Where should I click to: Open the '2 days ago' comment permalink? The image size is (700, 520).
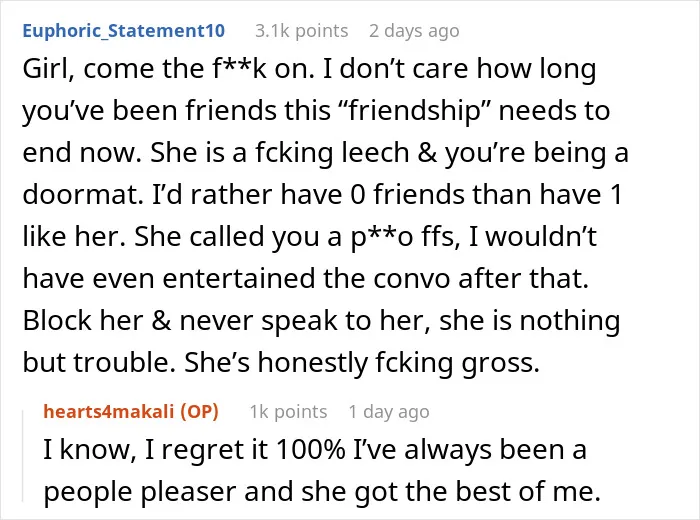pyautogui.click(x=414, y=31)
